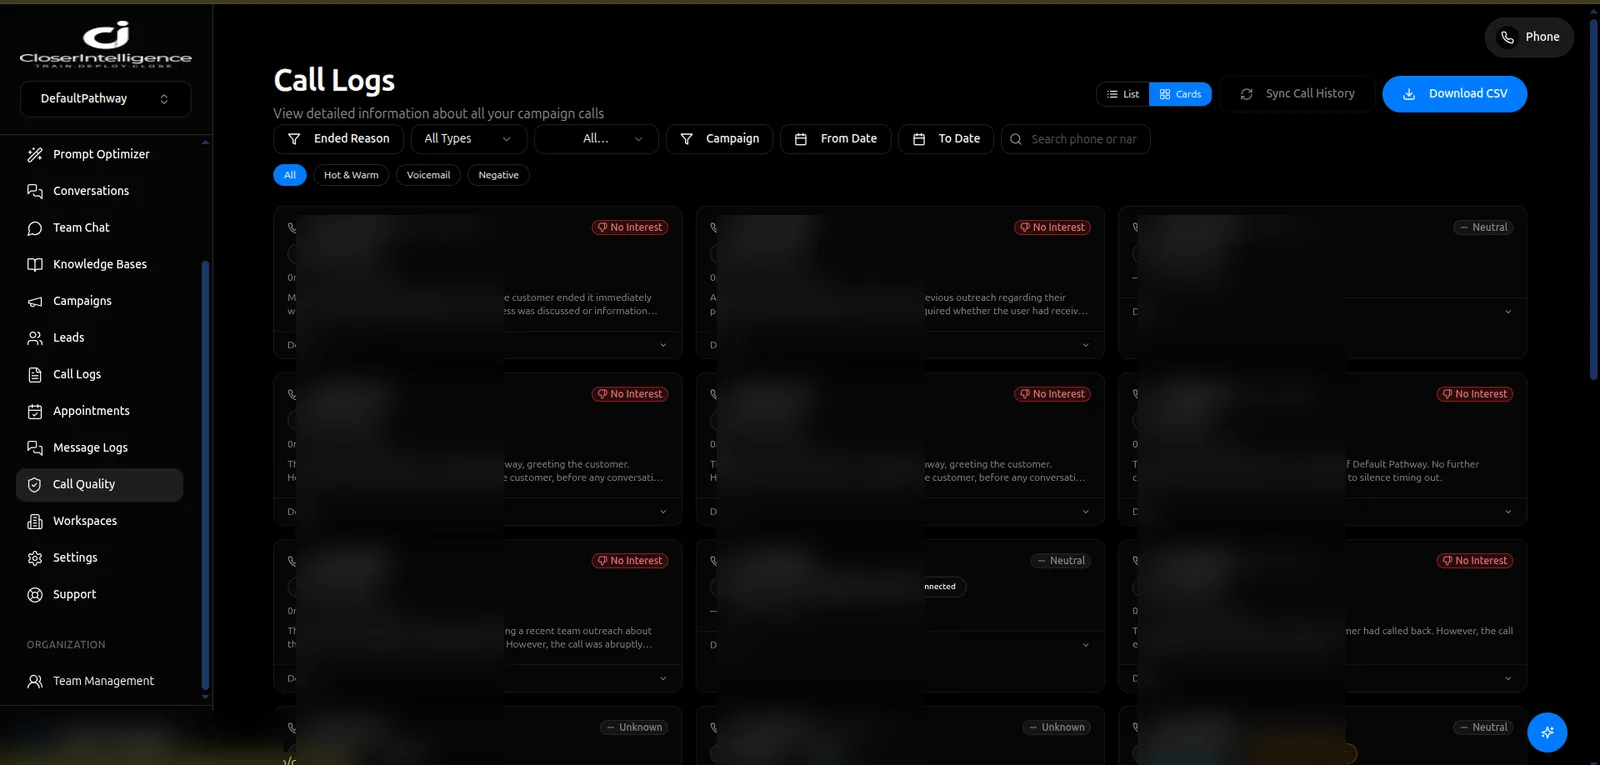Screen dimensions: 1600x765
Task: Click the Support sidebar item
Action: pos(100,594)
